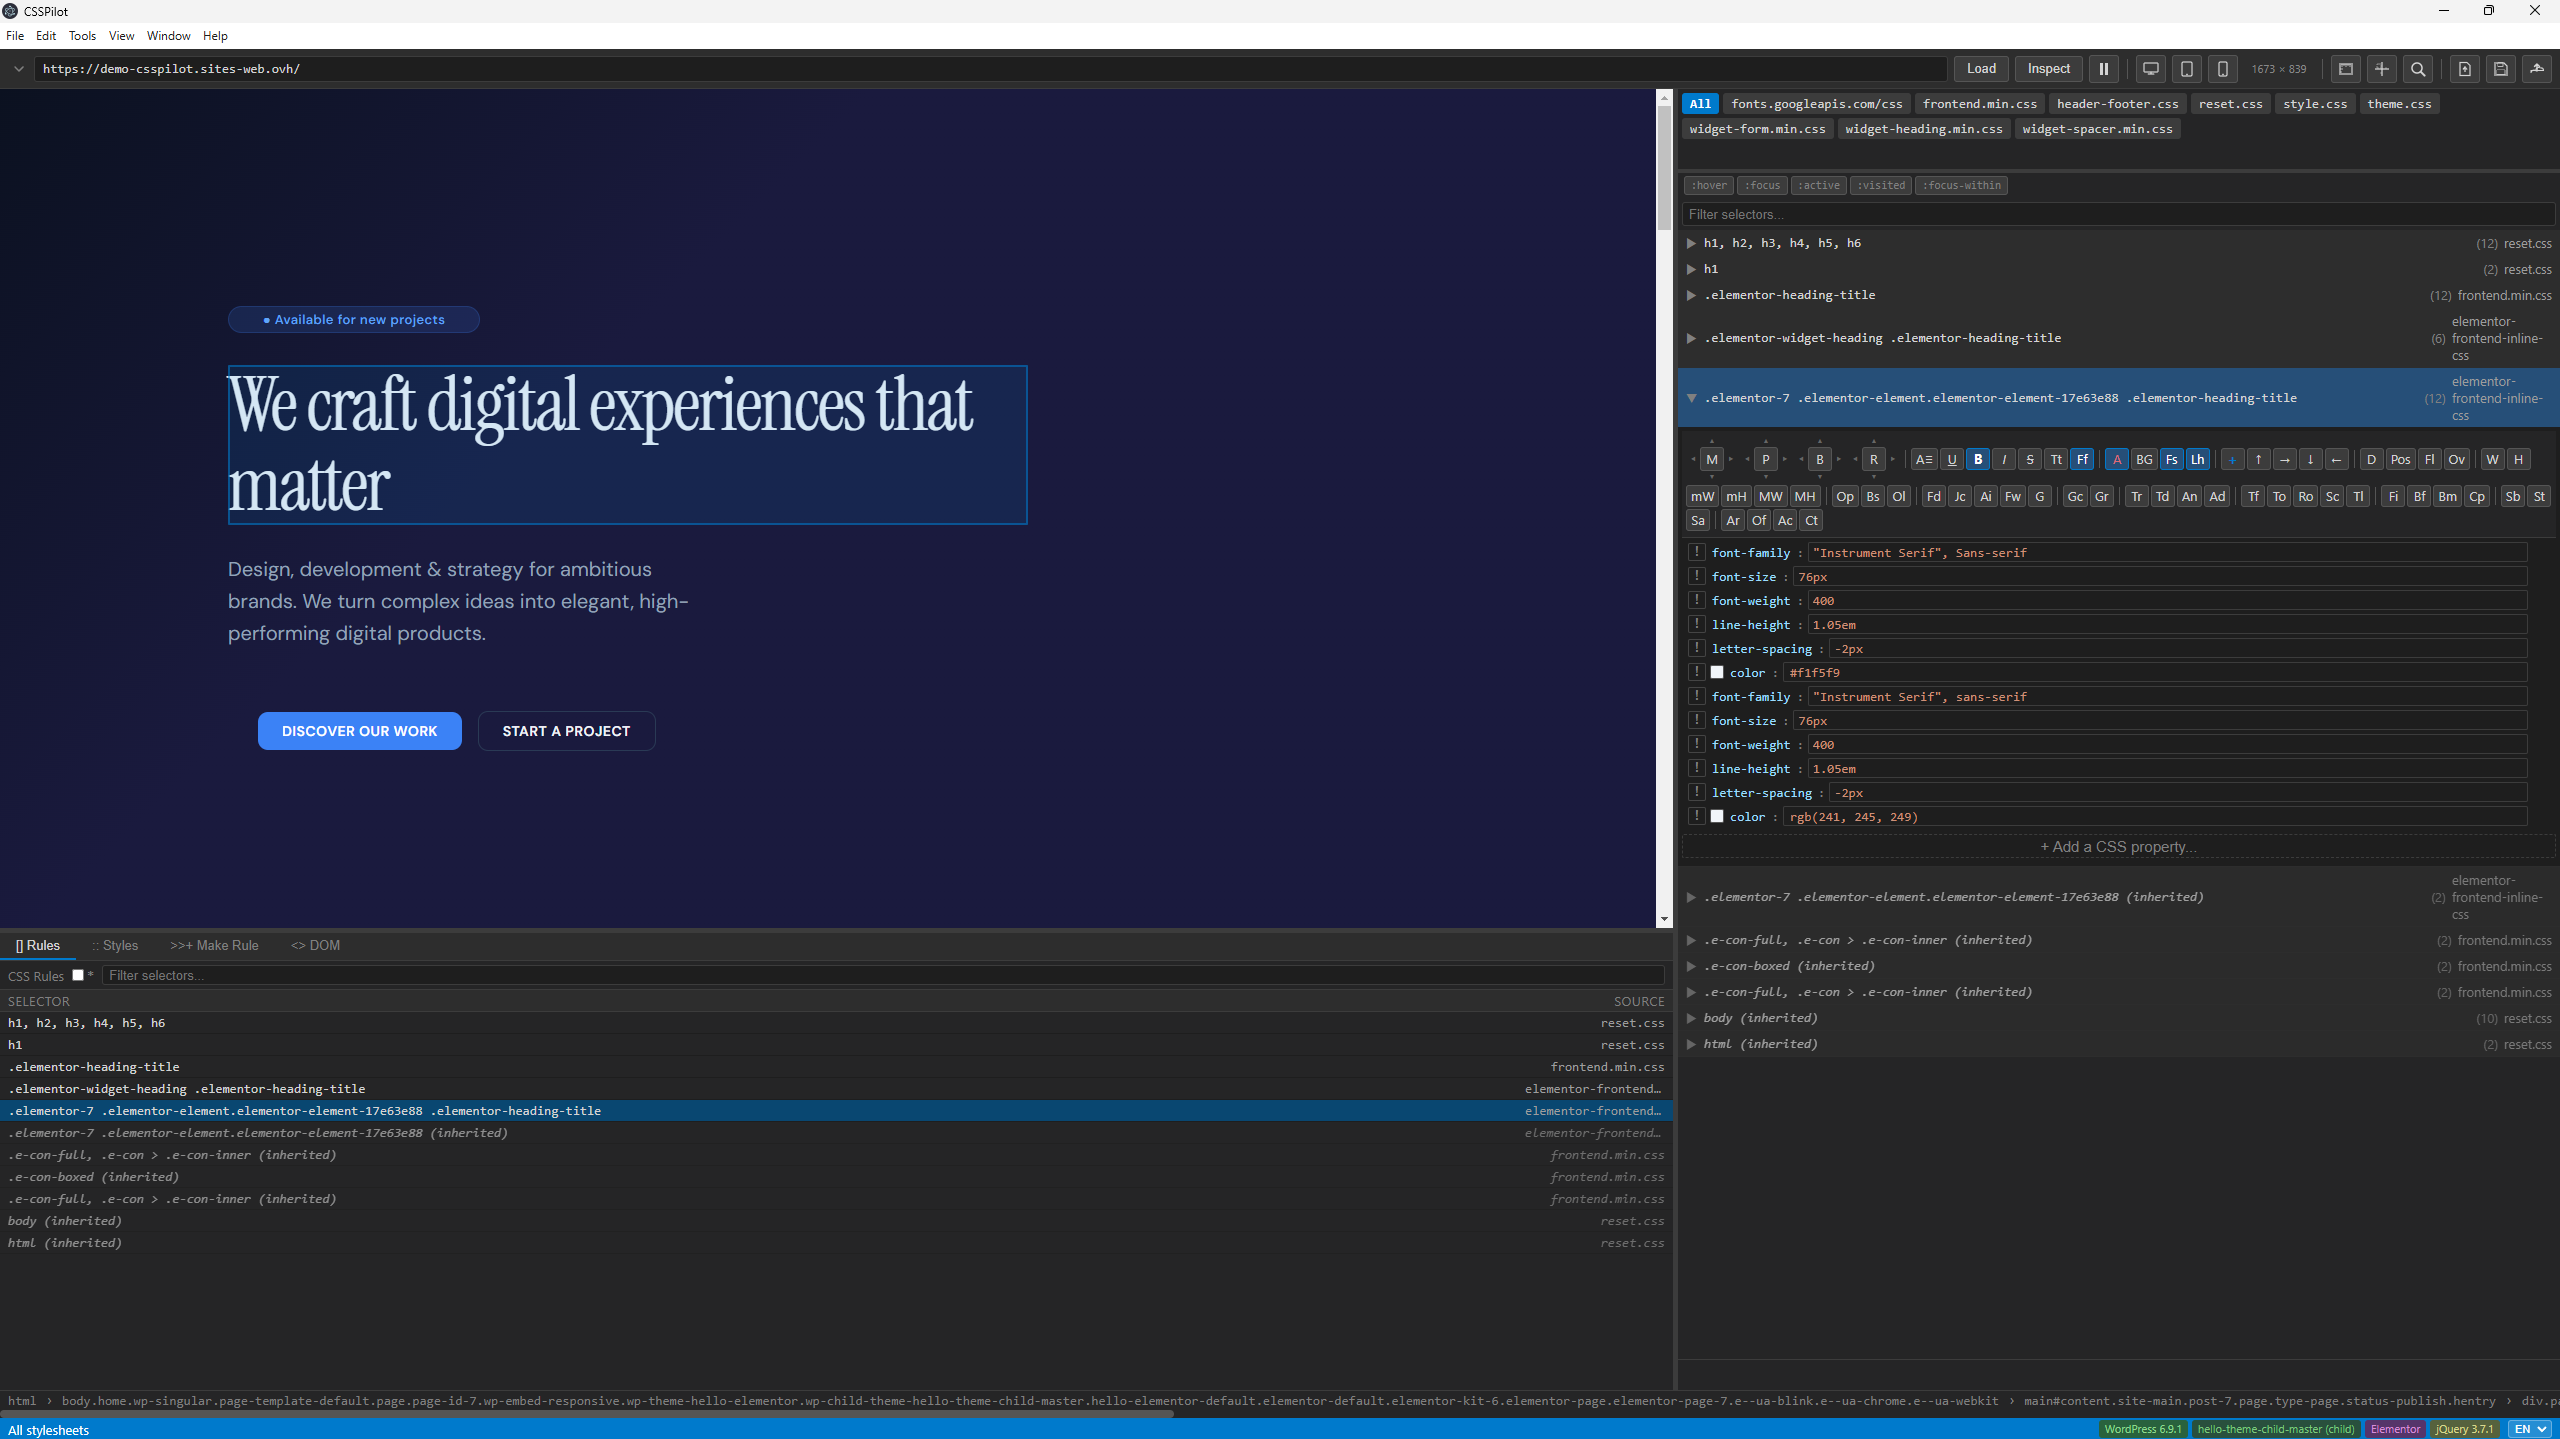Click the BG background shortcut button
Screen dimensions: 2560x1439
coord(2143,459)
